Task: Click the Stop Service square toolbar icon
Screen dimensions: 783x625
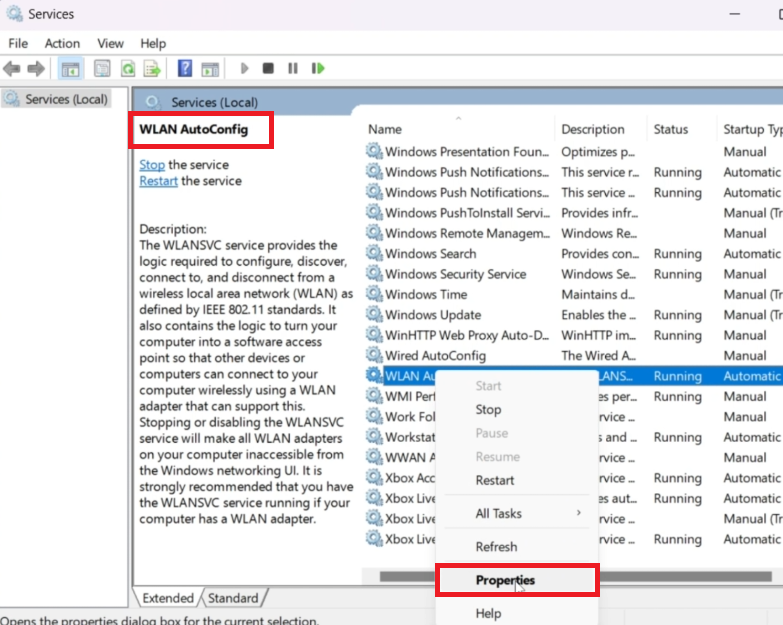Action: [x=268, y=69]
